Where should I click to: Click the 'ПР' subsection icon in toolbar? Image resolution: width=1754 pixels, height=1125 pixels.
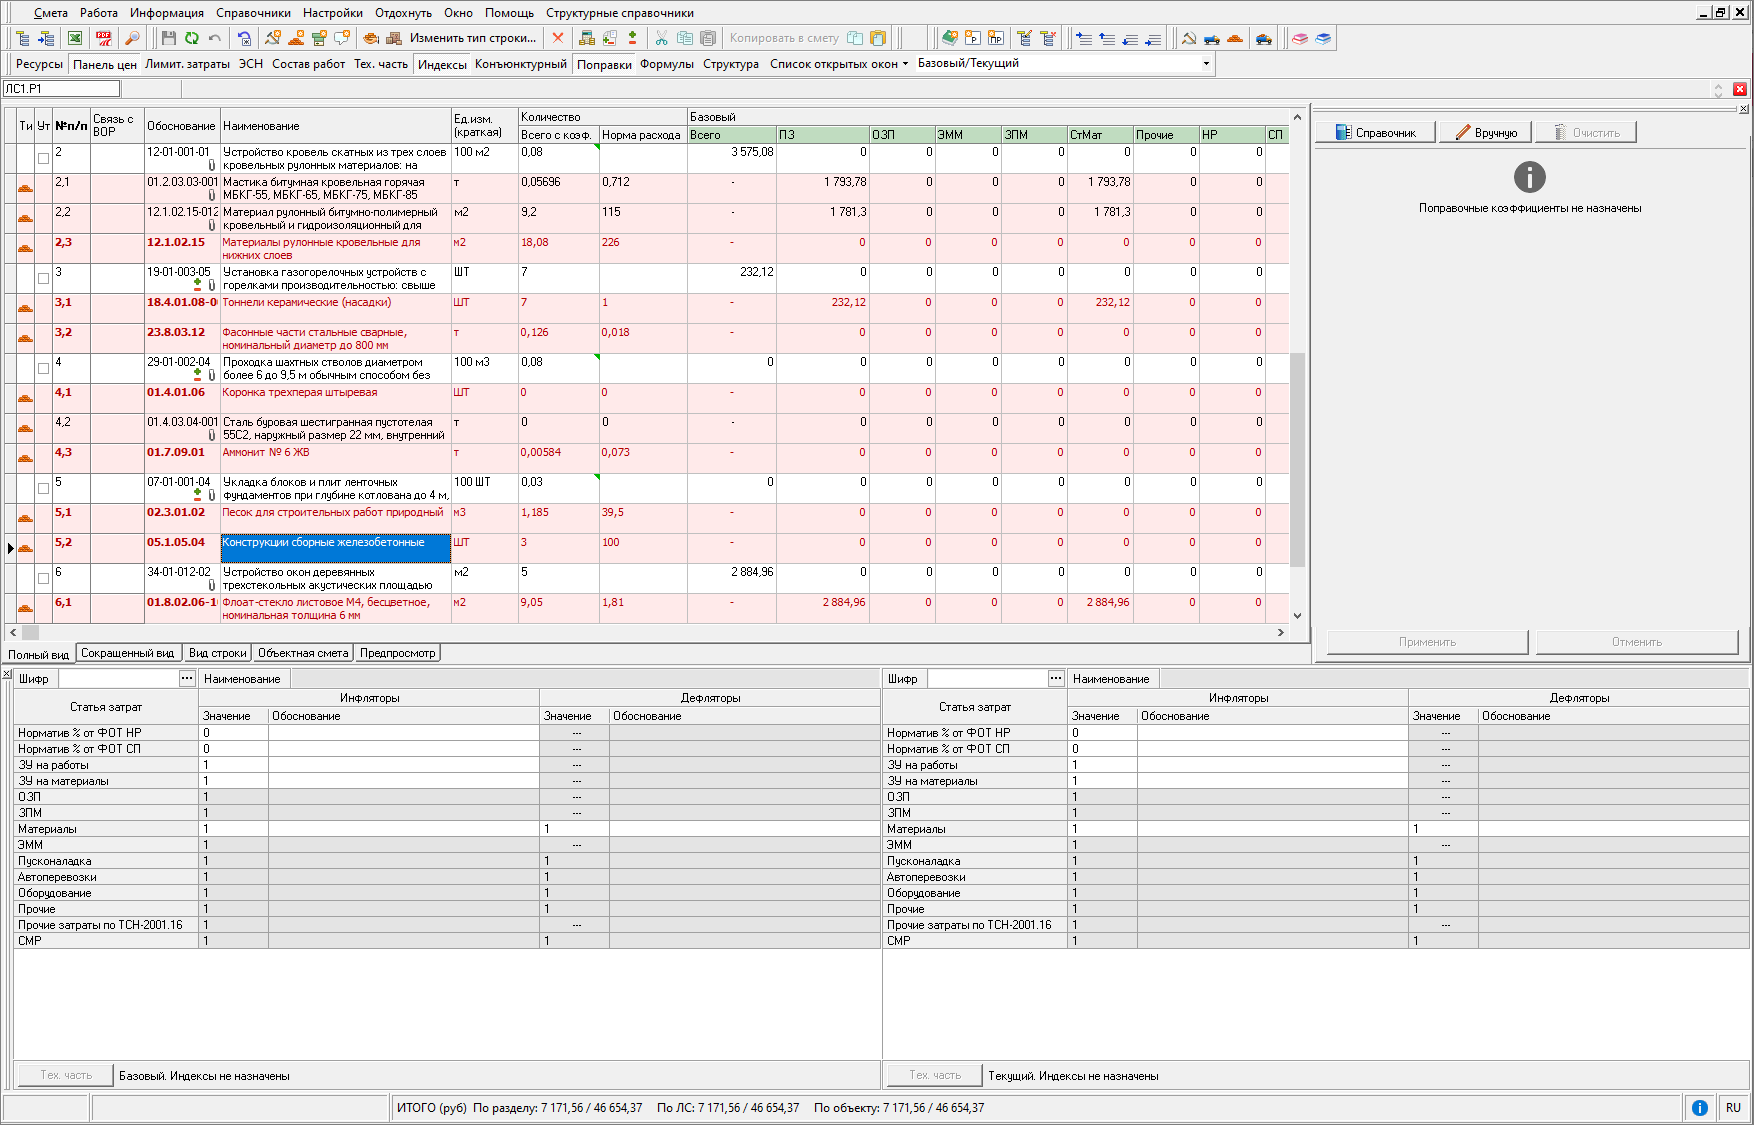995,38
